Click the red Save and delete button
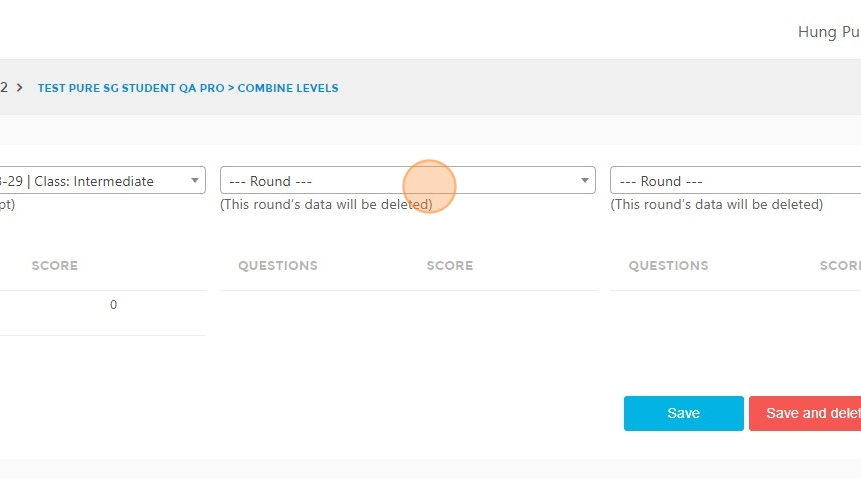The width and height of the screenshot is (861, 479). tap(805, 413)
